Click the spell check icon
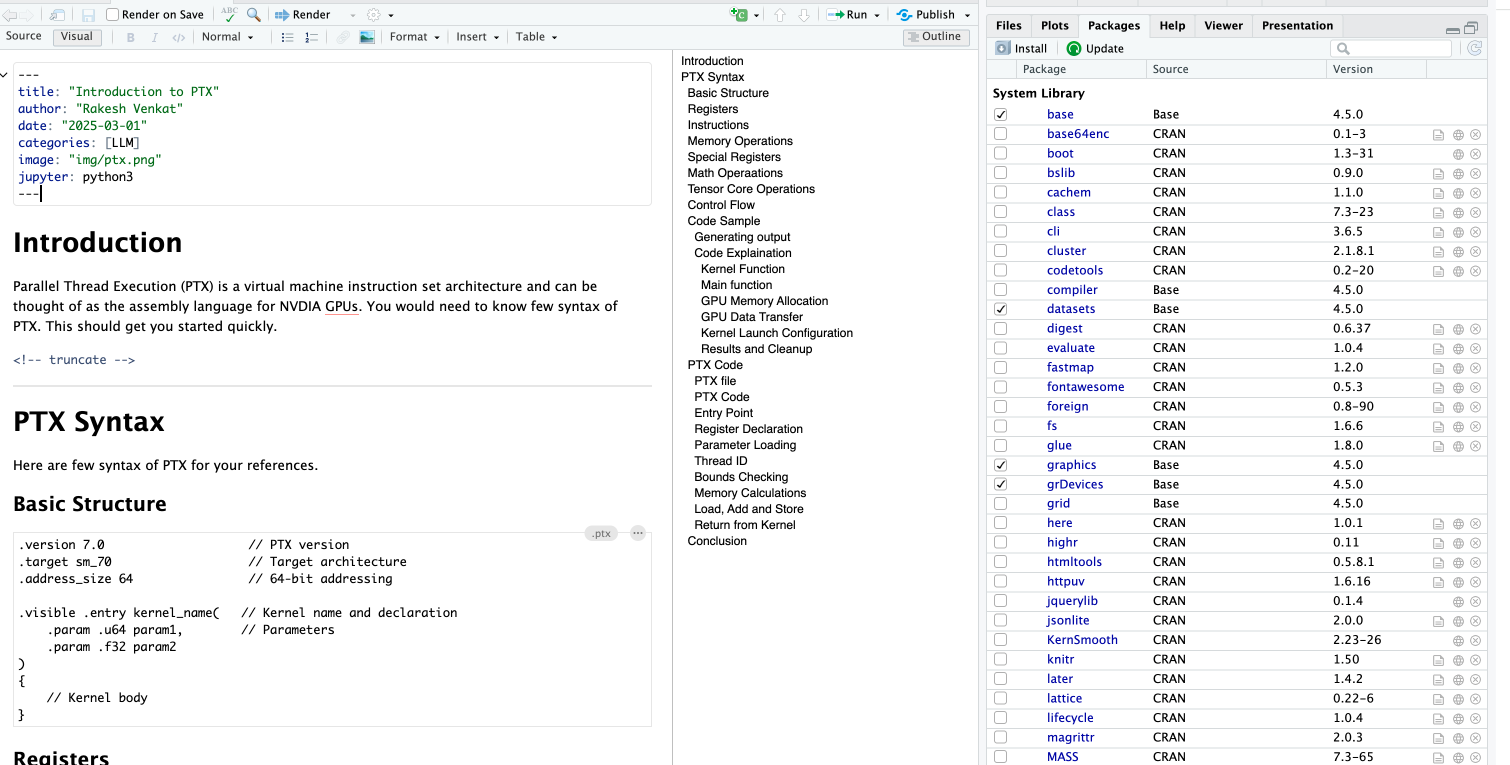This screenshot has width=1510, height=765. [229, 14]
